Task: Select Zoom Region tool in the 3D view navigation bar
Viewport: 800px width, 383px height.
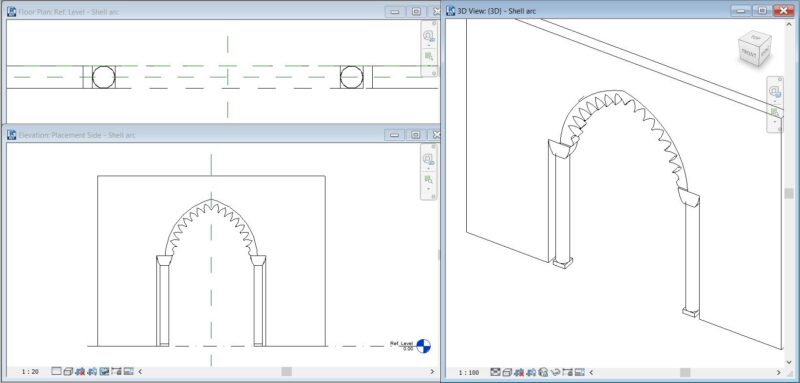Action: 774,111
